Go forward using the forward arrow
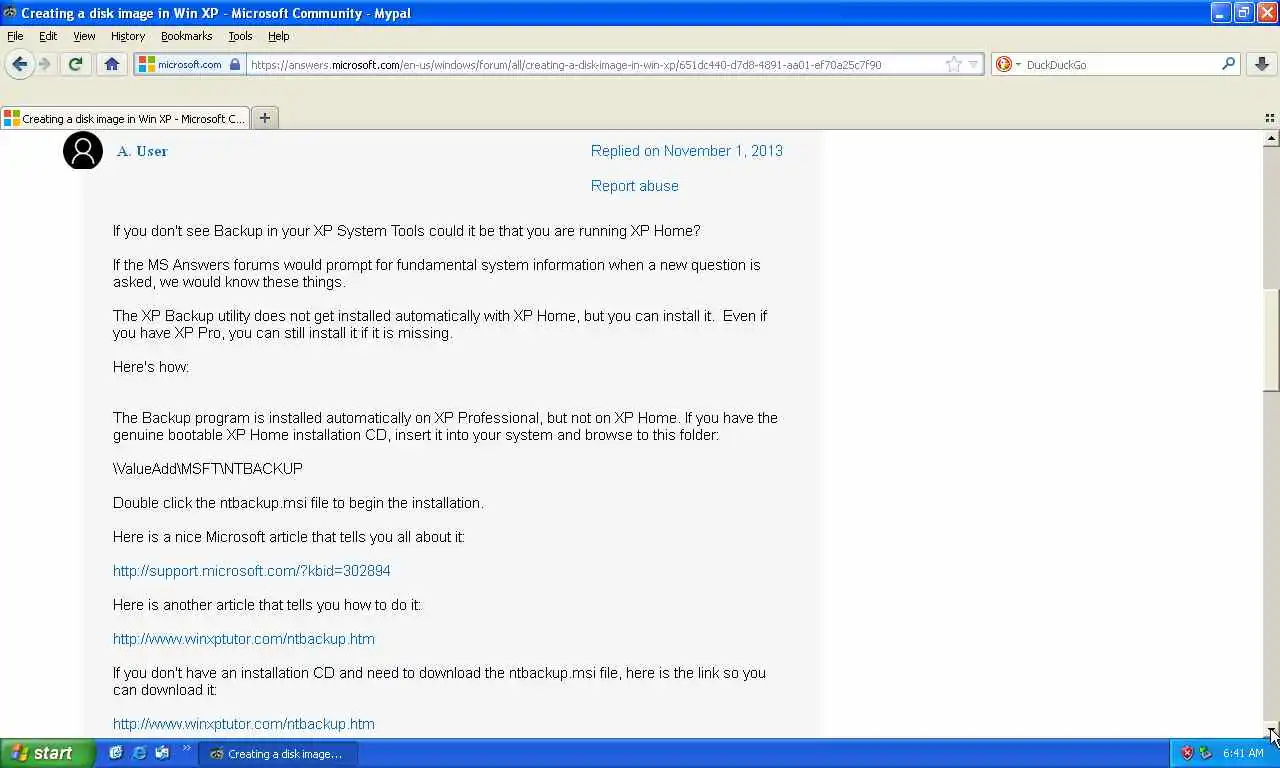This screenshot has height=768, width=1280. (45, 64)
